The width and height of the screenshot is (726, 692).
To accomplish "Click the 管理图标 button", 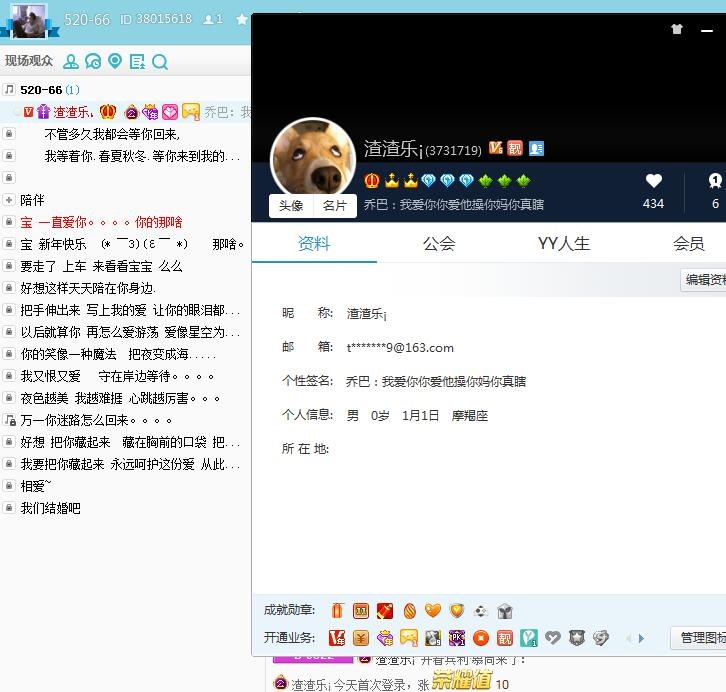I will point(699,638).
